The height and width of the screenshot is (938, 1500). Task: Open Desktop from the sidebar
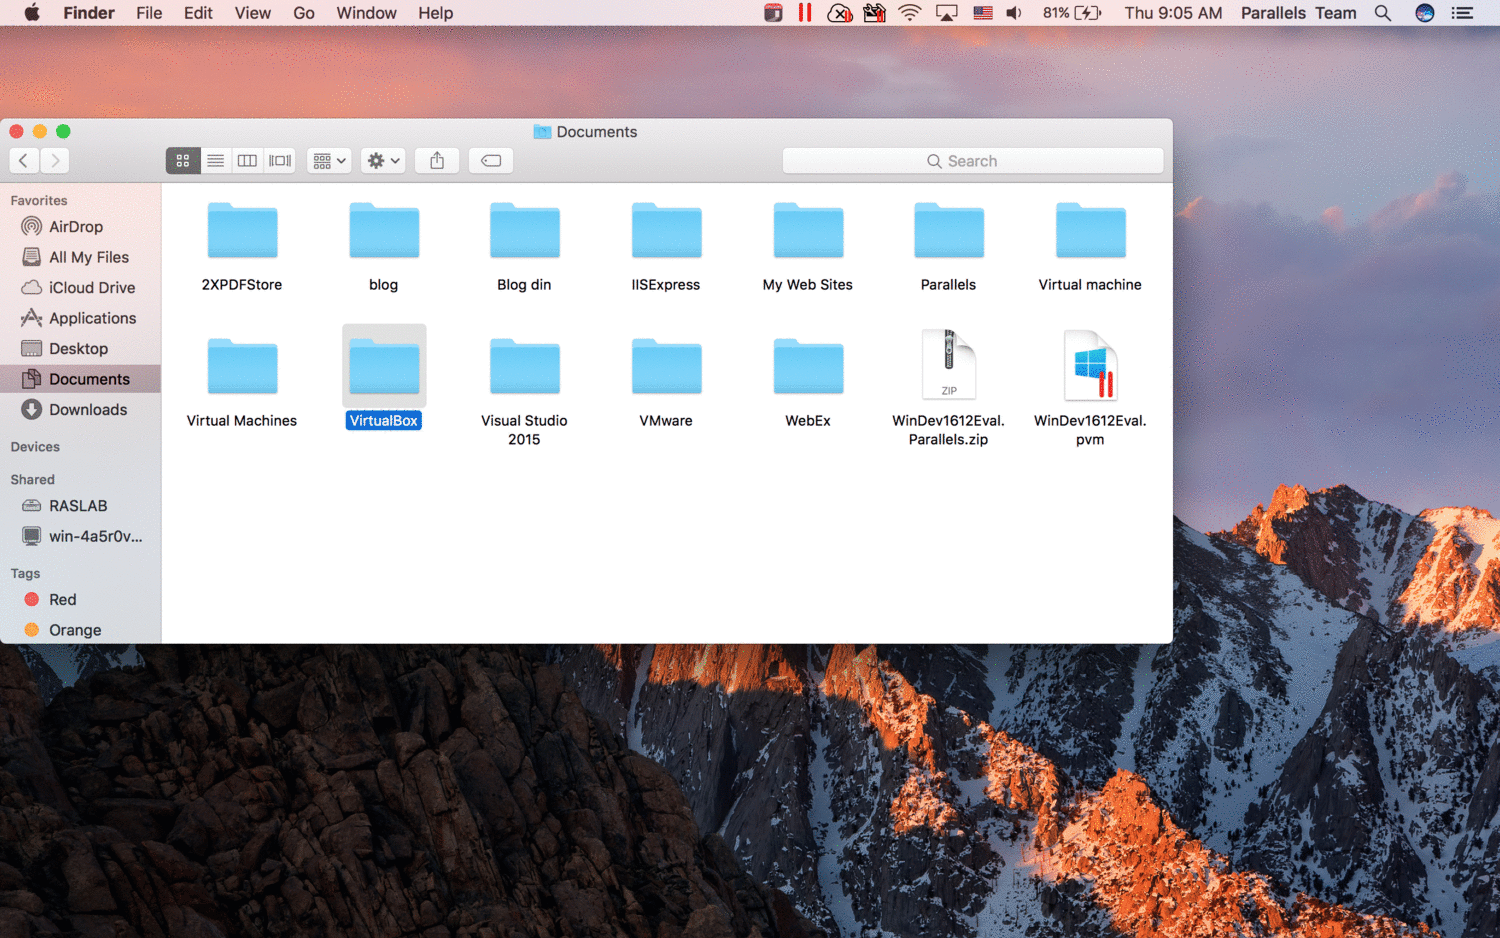click(80, 349)
